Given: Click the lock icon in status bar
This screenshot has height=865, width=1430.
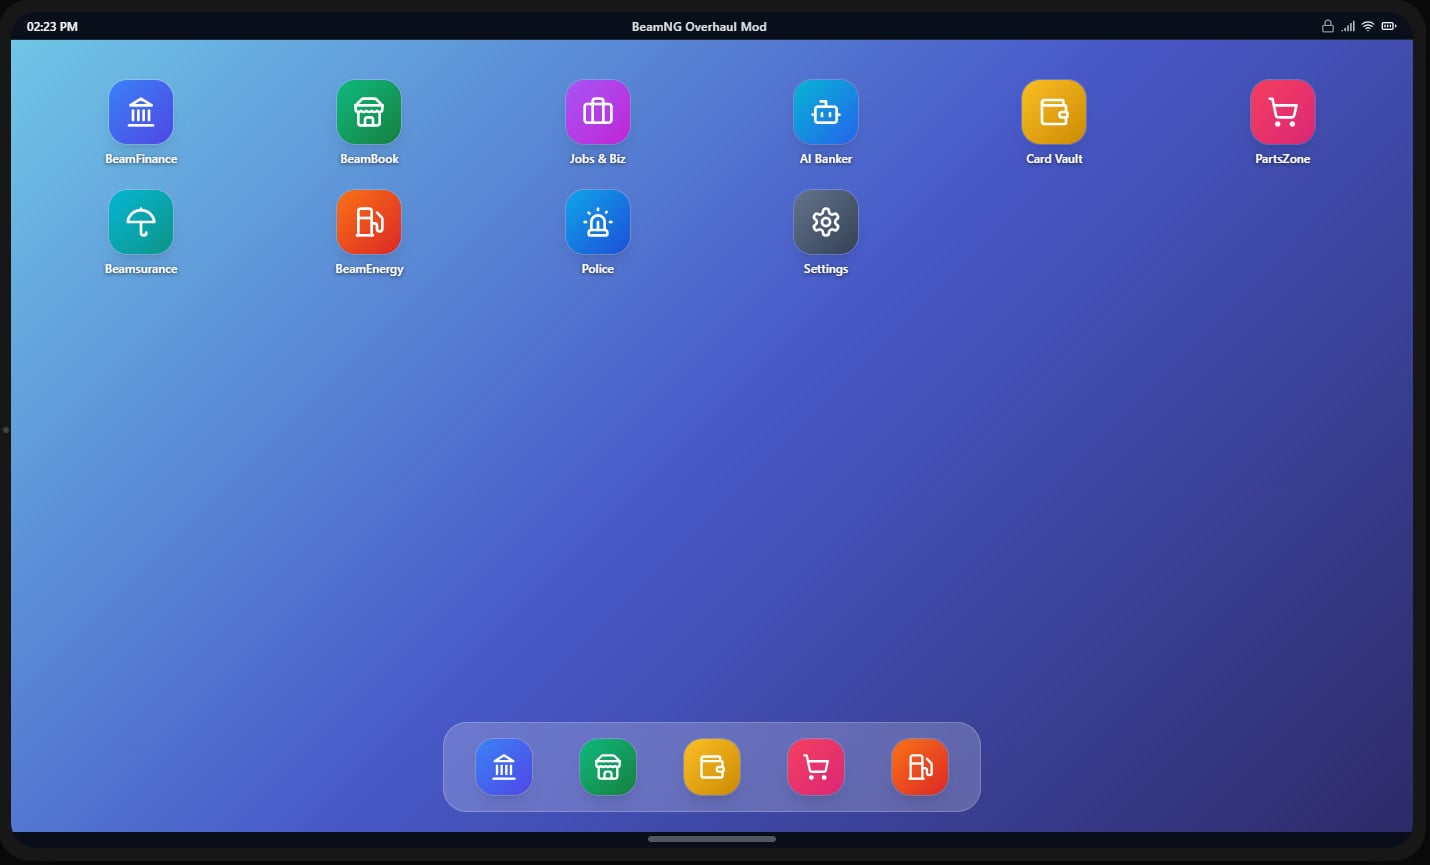Looking at the screenshot, I should (1328, 26).
